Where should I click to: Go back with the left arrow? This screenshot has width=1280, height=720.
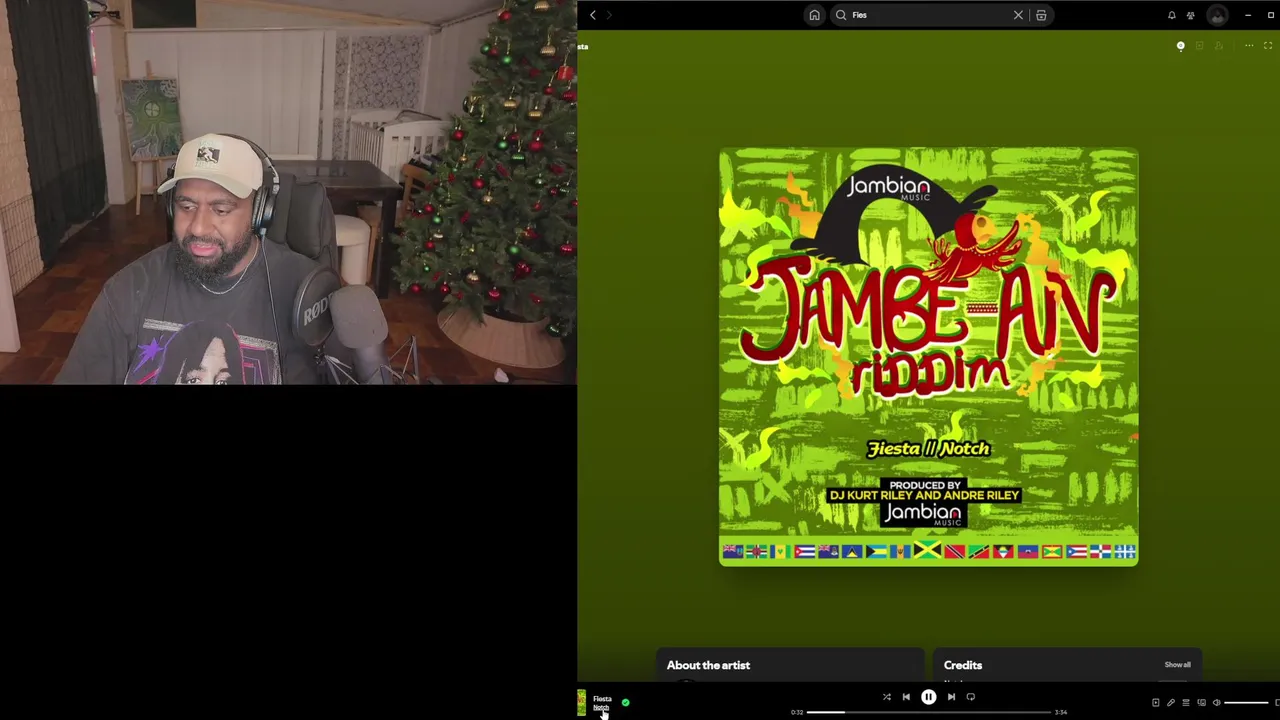coord(592,15)
